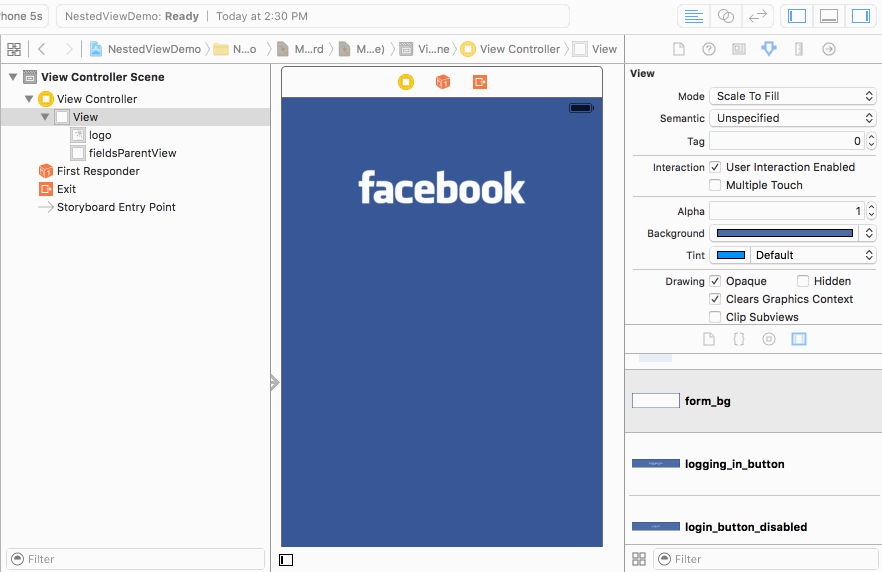
Task: Open Background color dropdown arrows
Action: pos(868,233)
